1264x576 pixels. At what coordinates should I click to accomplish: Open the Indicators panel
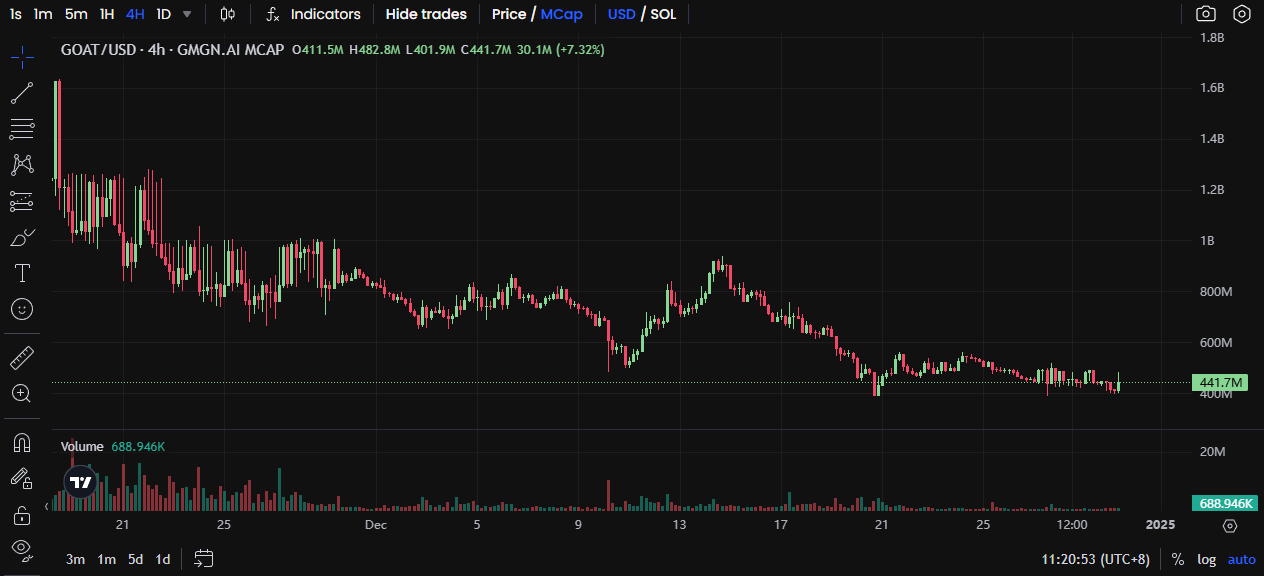pos(314,14)
